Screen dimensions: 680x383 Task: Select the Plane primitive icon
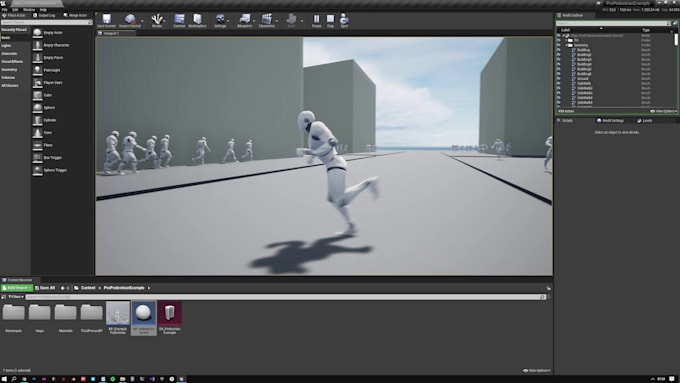coord(37,145)
